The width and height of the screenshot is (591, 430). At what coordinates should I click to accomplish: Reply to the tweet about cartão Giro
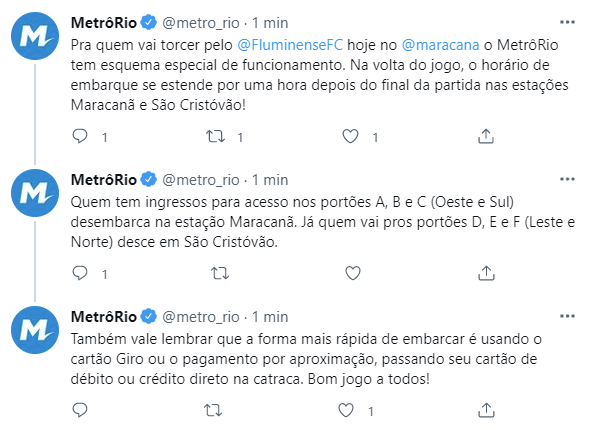click(x=80, y=410)
